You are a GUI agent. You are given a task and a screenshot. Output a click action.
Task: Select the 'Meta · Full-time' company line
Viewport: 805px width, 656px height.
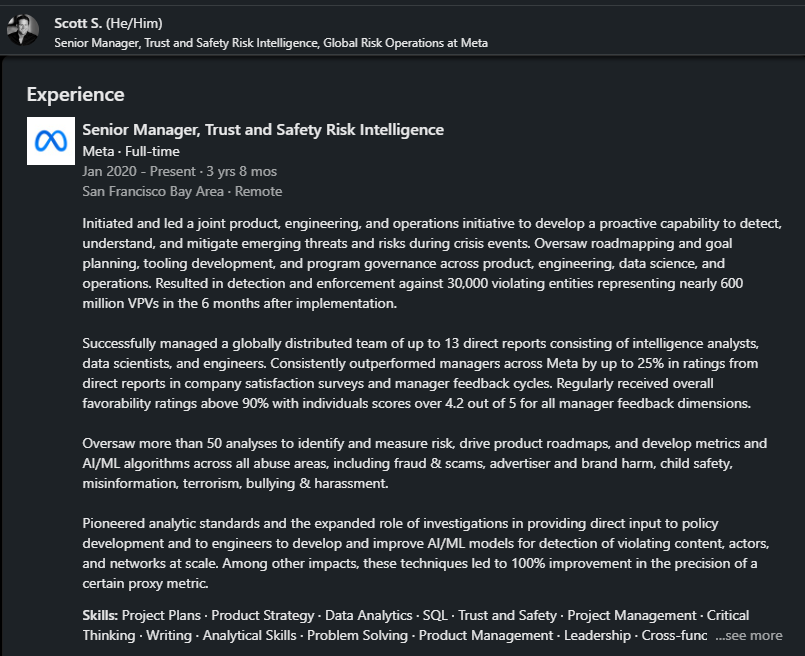click(131, 151)
